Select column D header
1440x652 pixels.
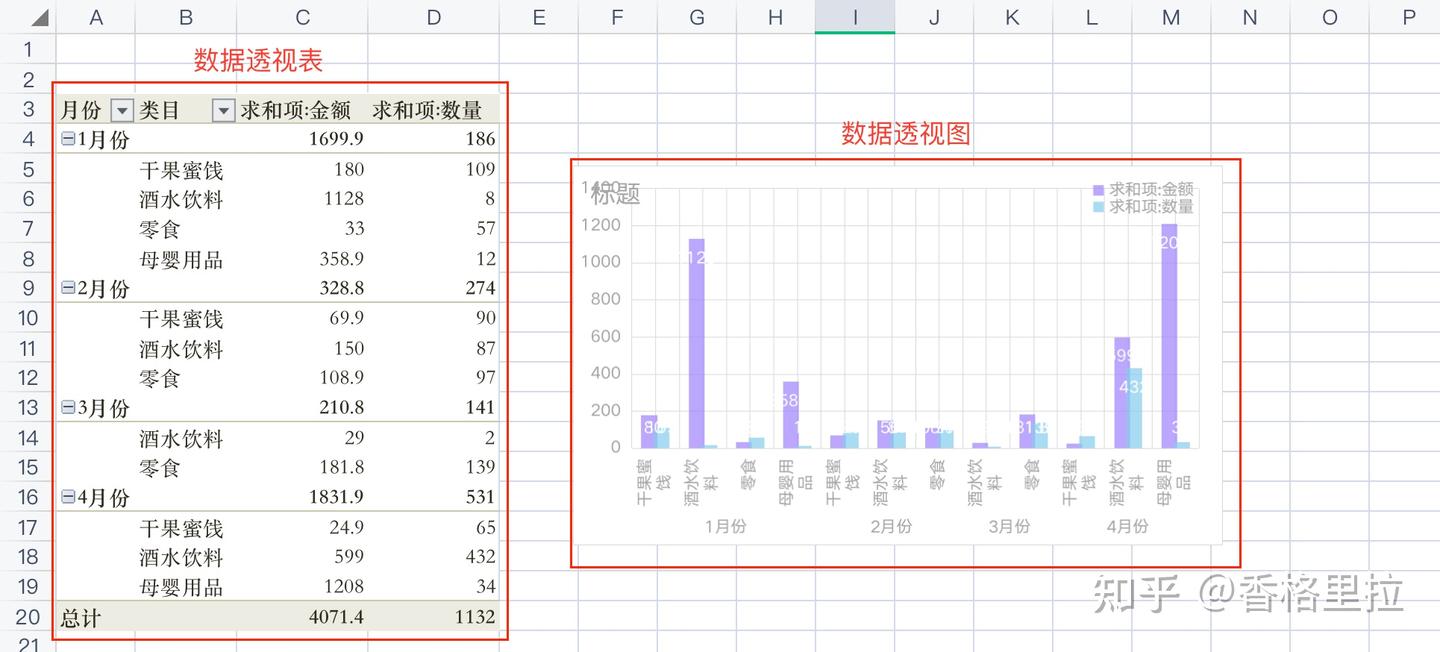click(433, 17)
